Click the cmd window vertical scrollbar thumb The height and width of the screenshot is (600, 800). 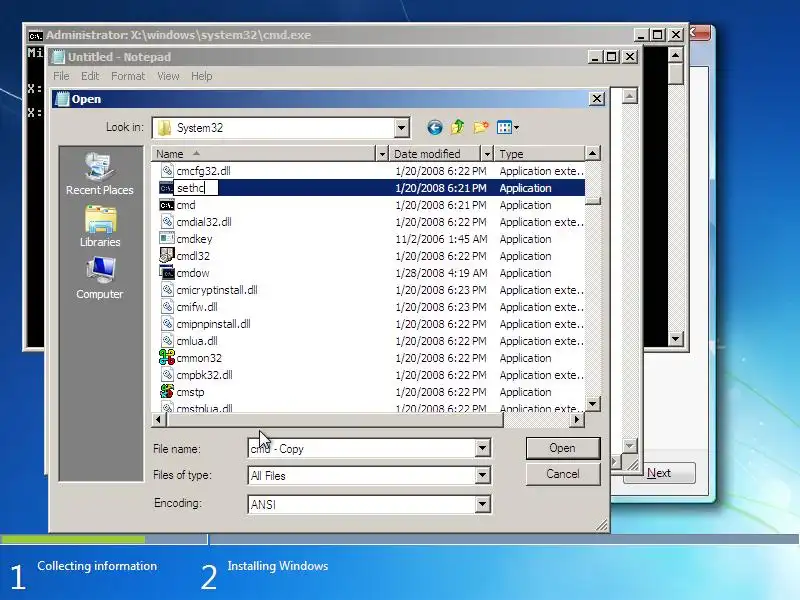coord(676,74)
